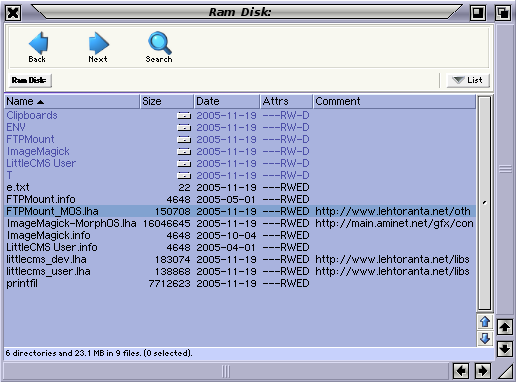Select the e.txt file
Viewport: 516px width, 382px height.
click(18, 187)
